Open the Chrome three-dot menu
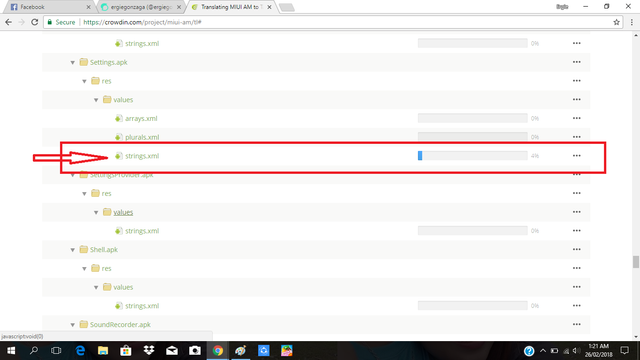This screenshot has height=360, width=640. [632, 22]
